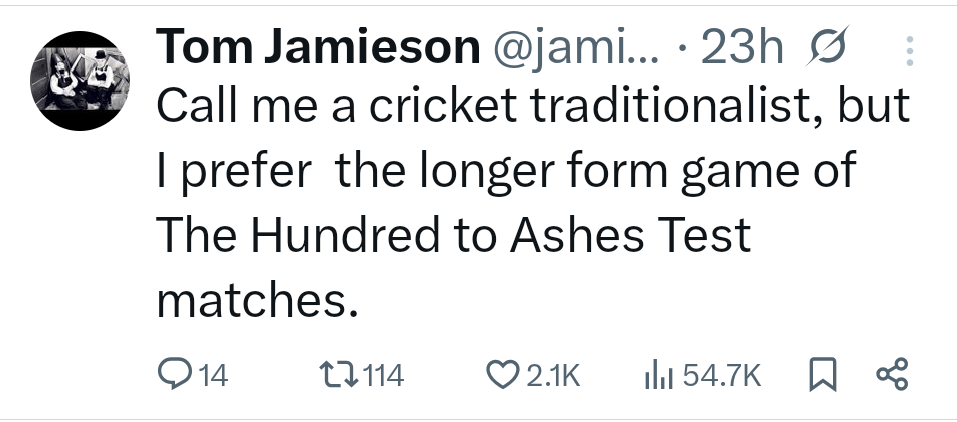This screenshot has width=957, height=422.
Task: Open the tweet via the 23h timestamp
Action: click(741, 48)
